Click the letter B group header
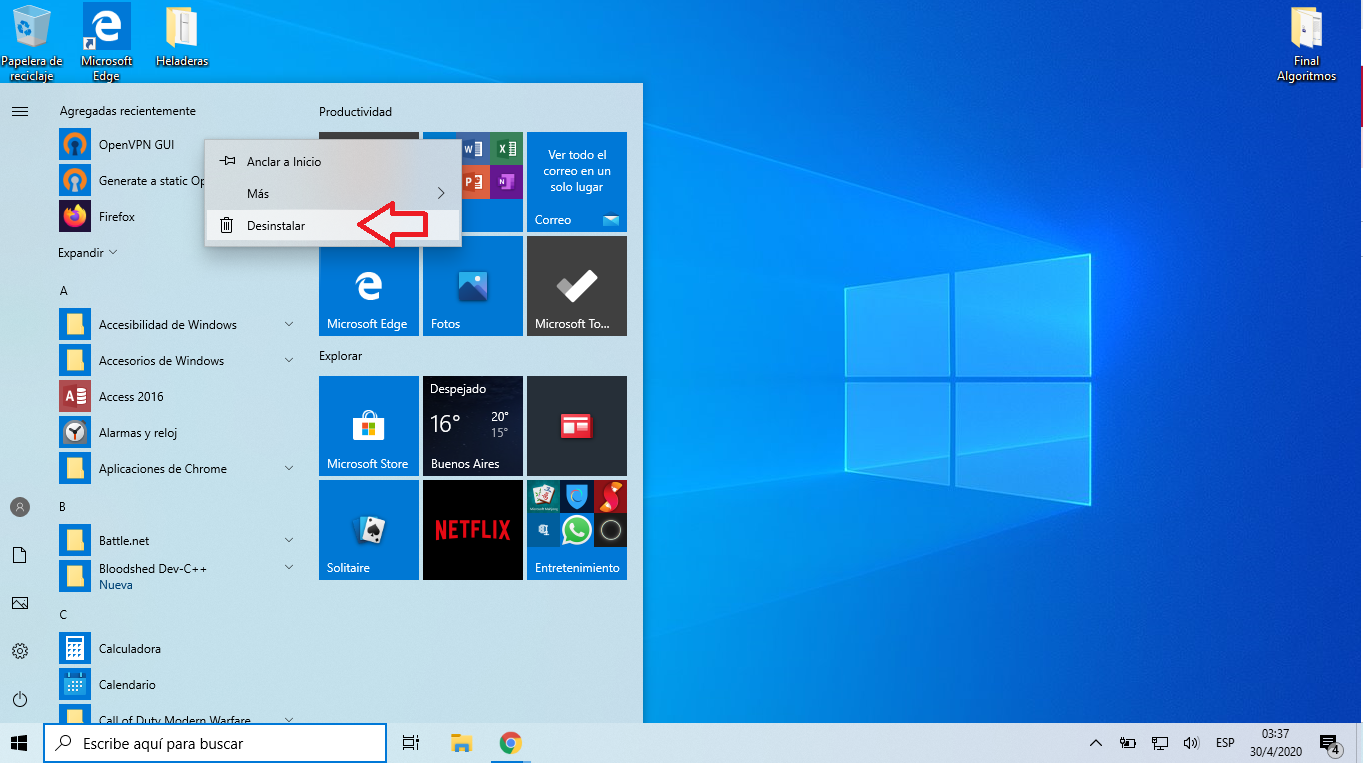The height and width of the screenshot is (763, 1363). click(x=63, y=507)
